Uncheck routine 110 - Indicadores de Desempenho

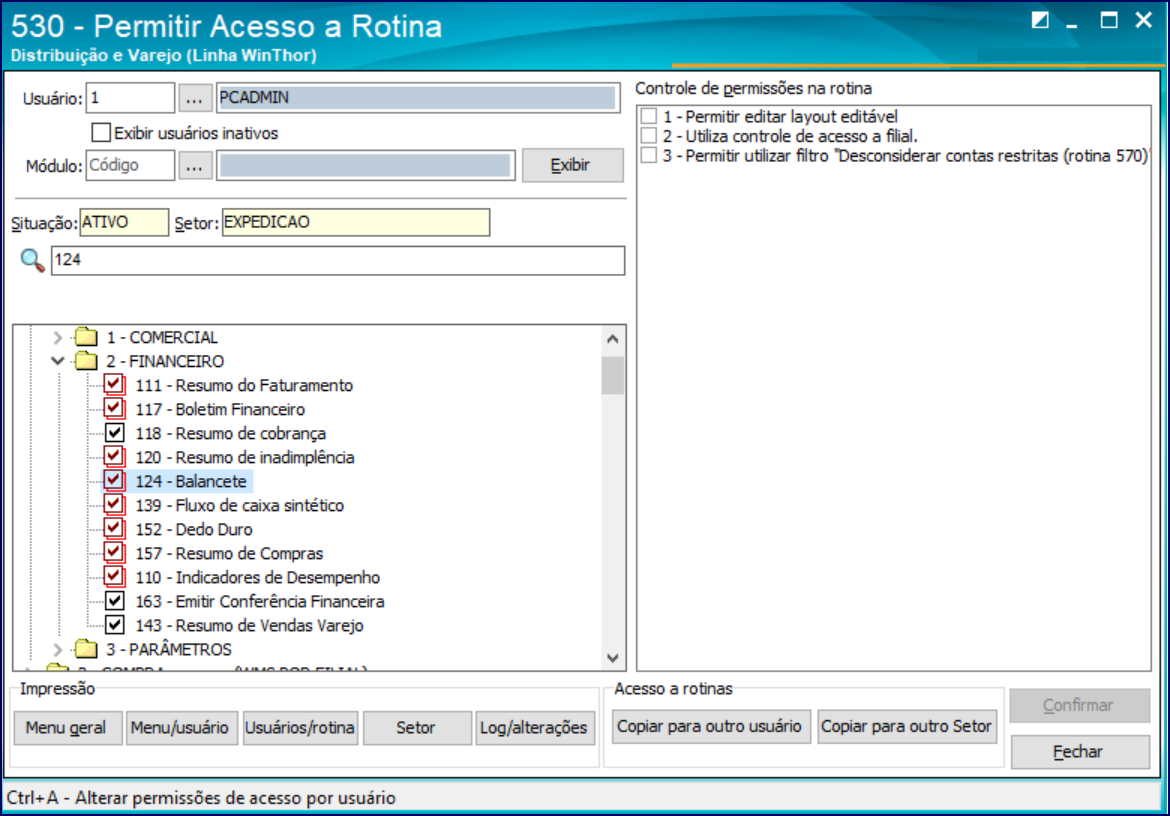click(114, 577)
